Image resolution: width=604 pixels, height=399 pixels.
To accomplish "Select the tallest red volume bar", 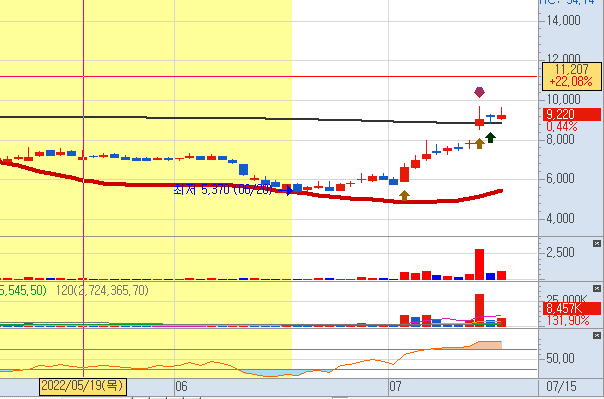I will (479, 264).
